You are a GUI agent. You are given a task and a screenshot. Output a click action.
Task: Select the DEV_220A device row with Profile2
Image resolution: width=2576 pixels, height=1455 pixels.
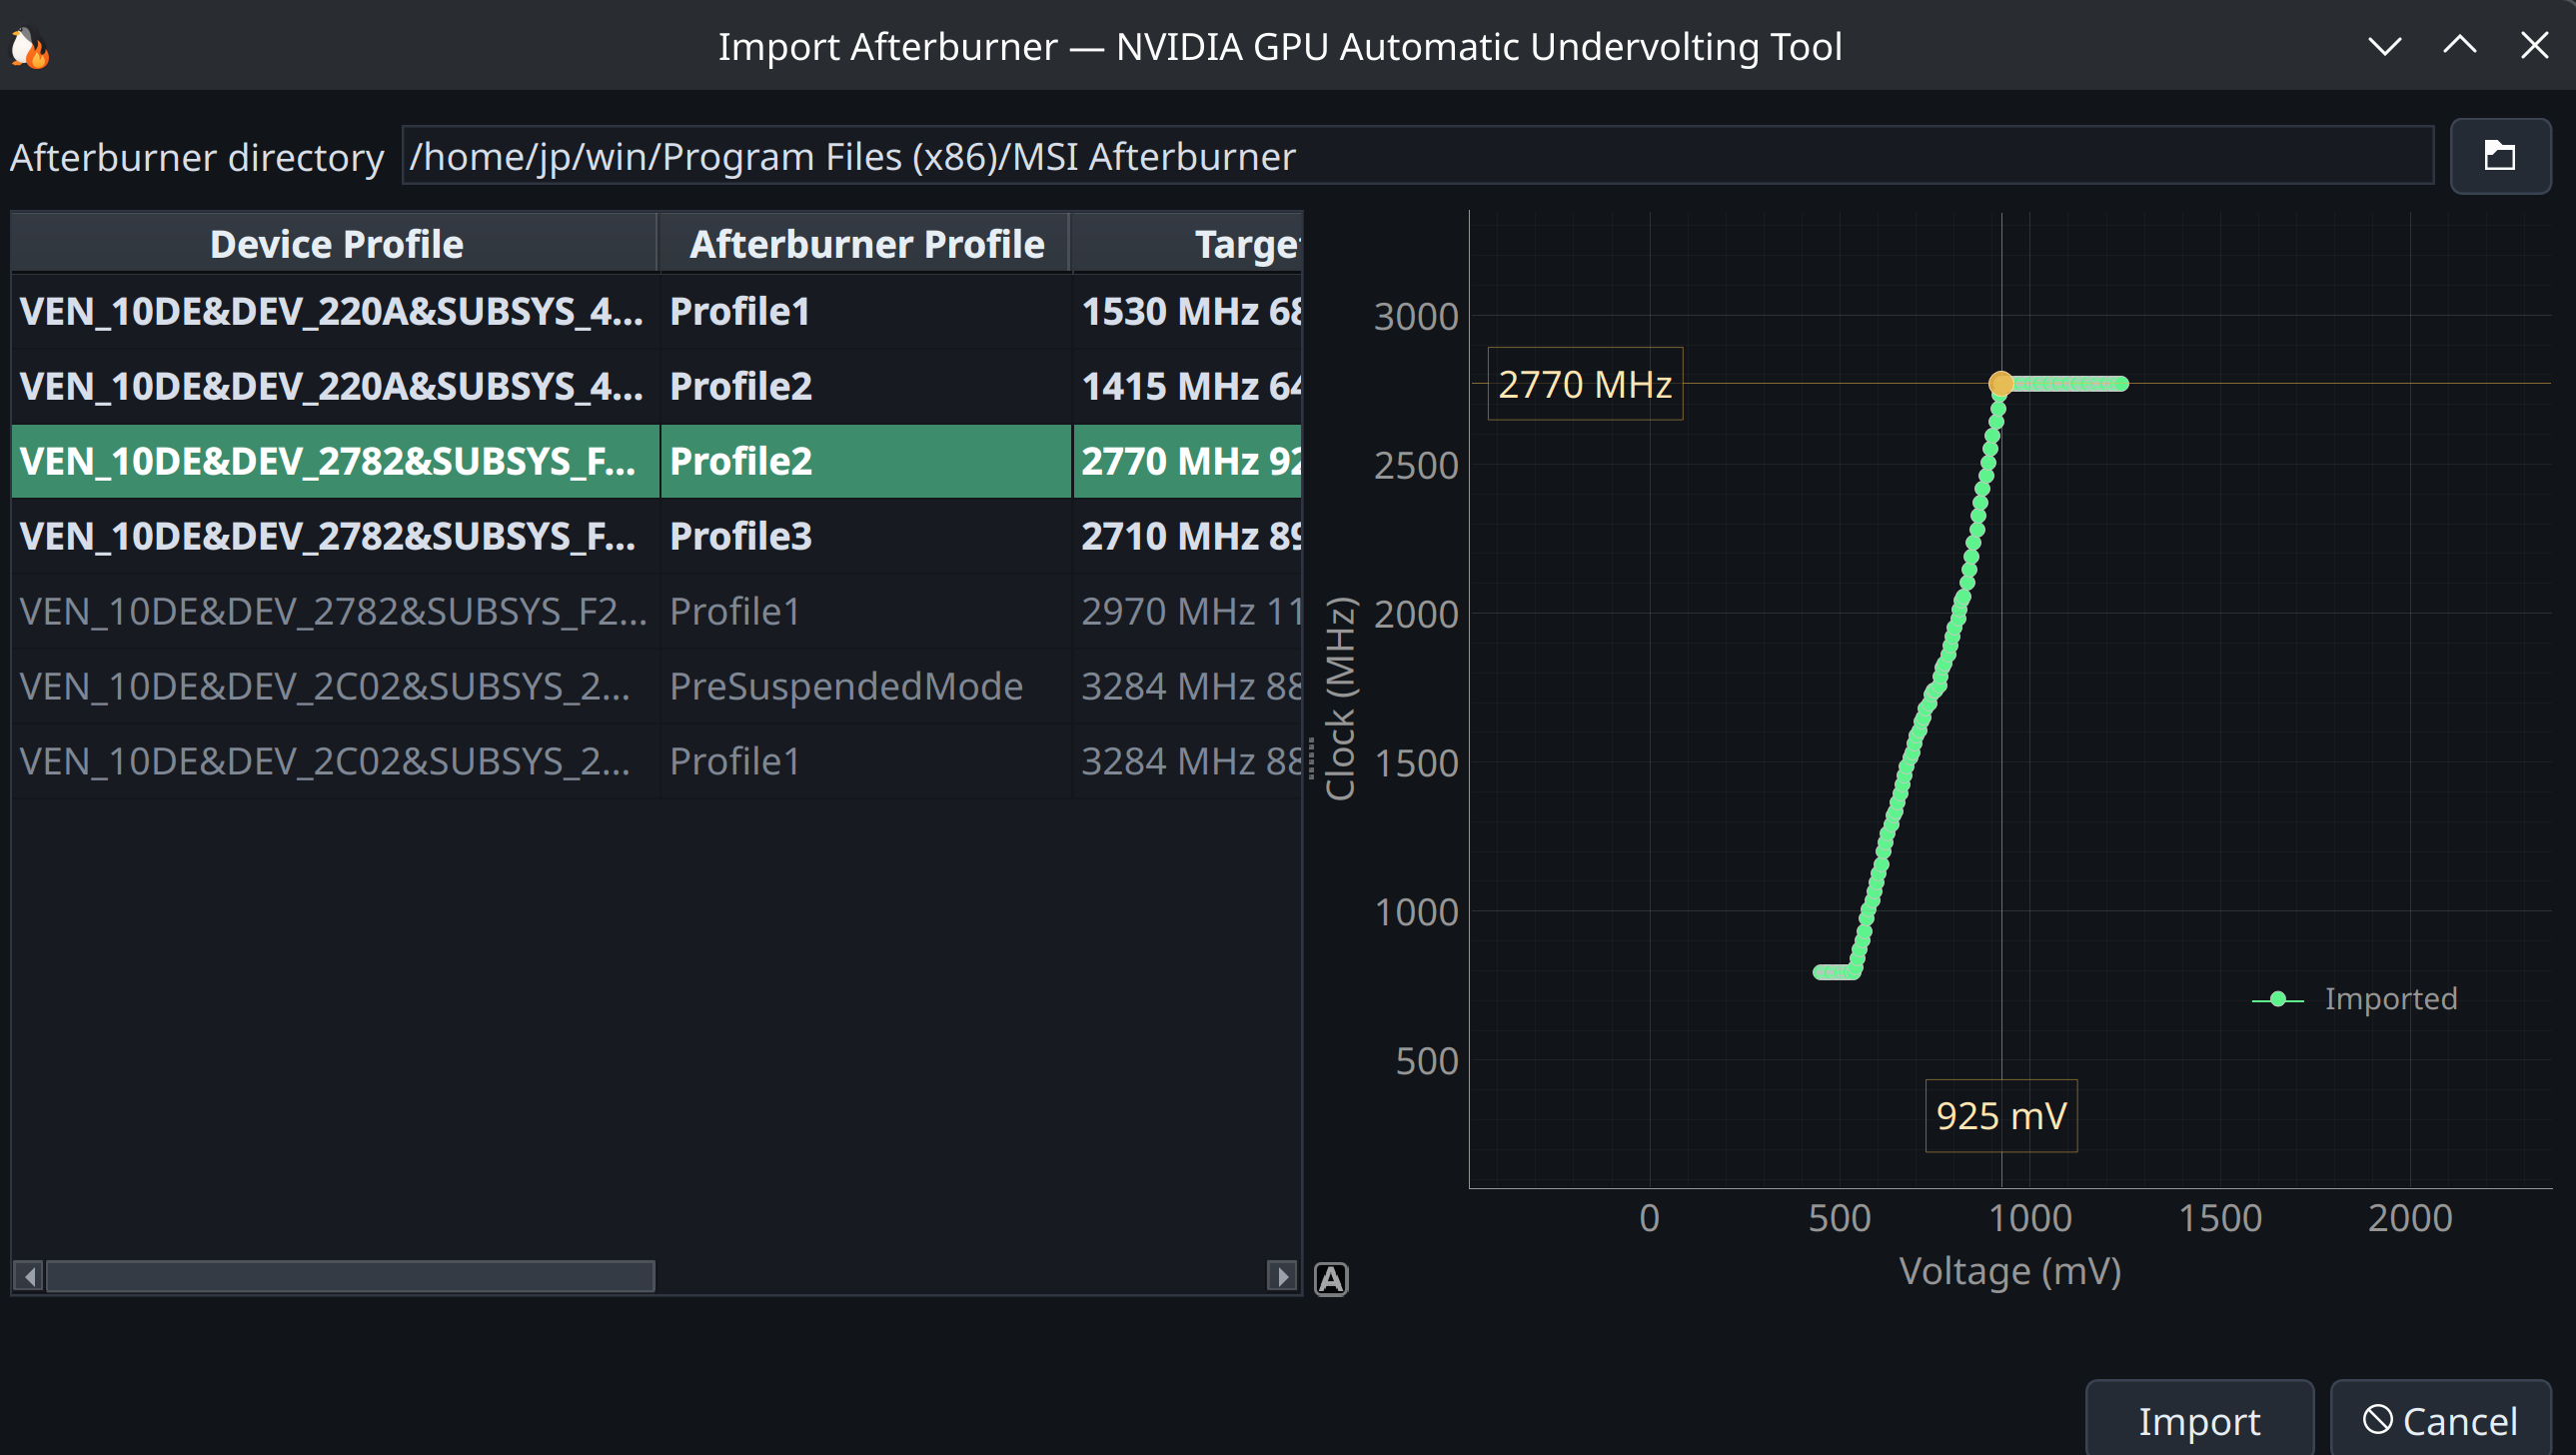tap(335, 386)
